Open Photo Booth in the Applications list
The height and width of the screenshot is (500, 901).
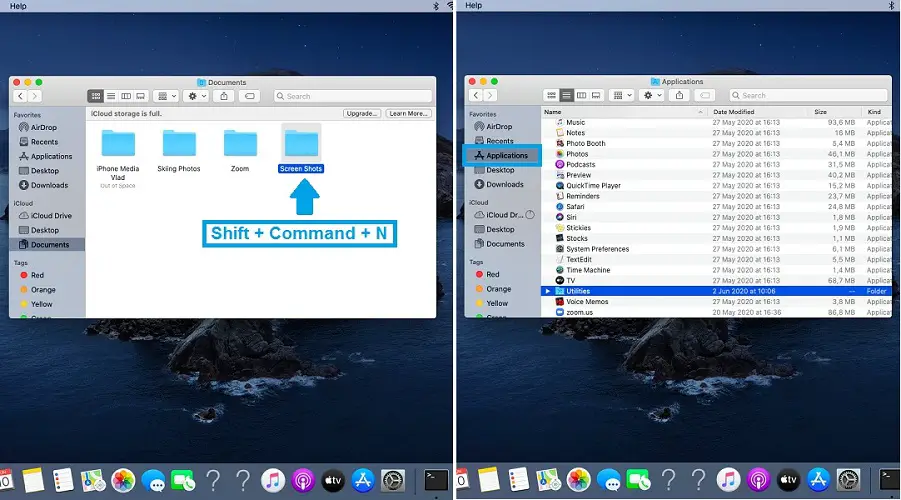[585, 144]
